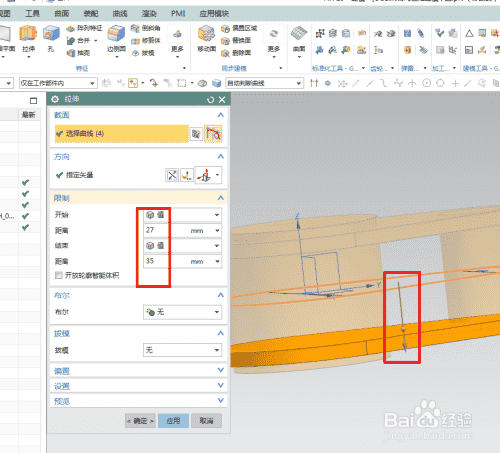Screen dimensions: 500x453
Task: Select the 曲面 surface tool icon
Action: coord(299,34)
